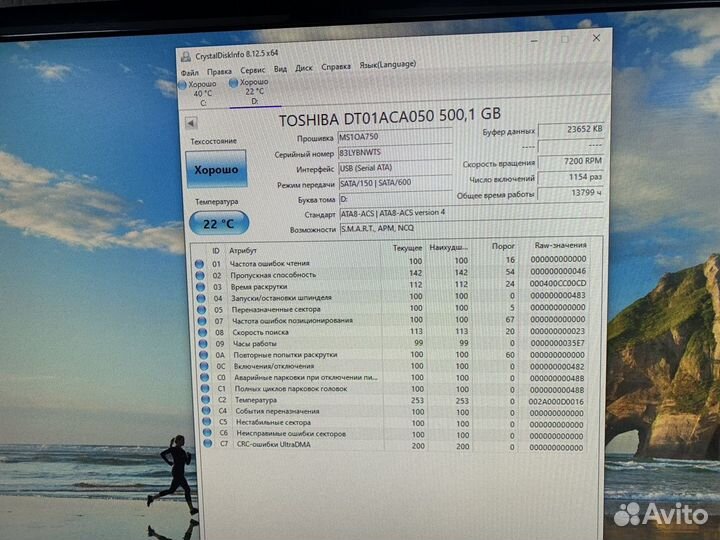720x540 pixels.
Task: Click the Хорошо health status button
Action: click(216, 169)
